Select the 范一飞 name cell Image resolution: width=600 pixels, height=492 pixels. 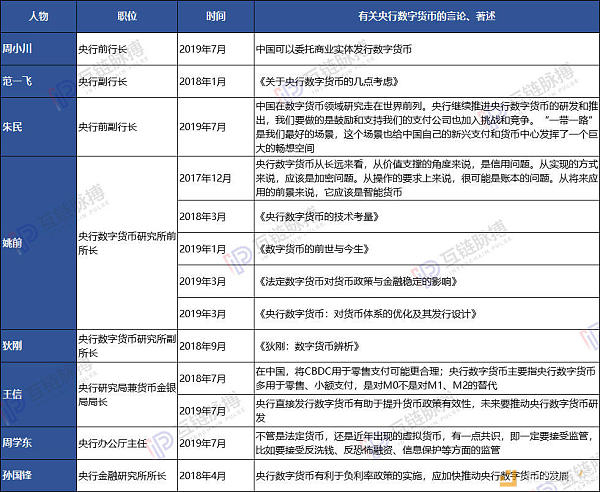[x=38, y=81]
